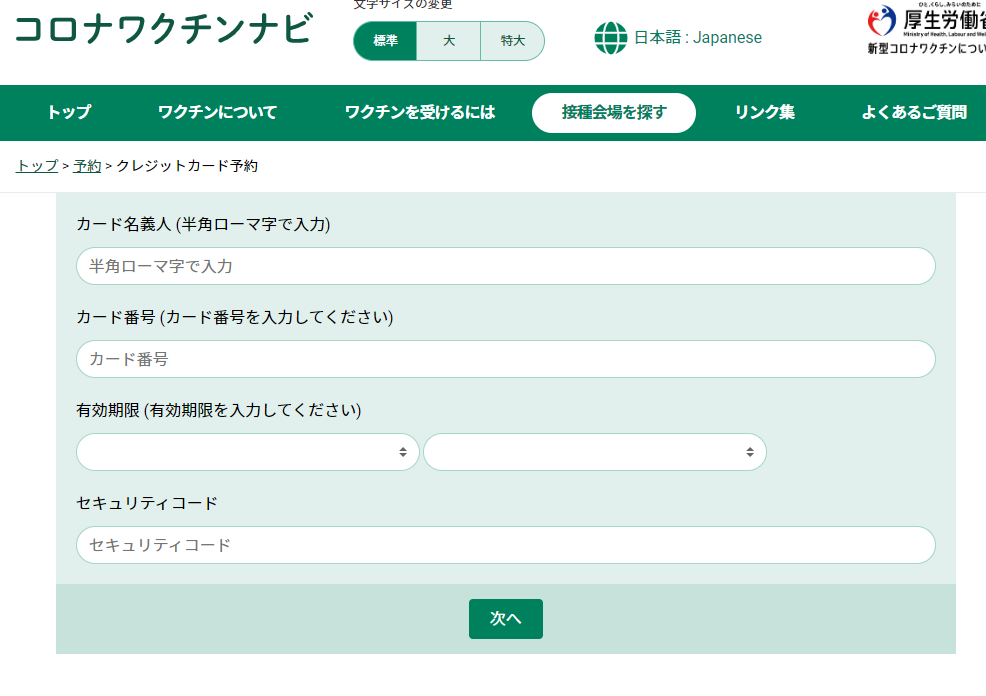Follow the トップ breadcrumb link
The image size is (986, 696).
pyautogui.click(x=37, y=166)
